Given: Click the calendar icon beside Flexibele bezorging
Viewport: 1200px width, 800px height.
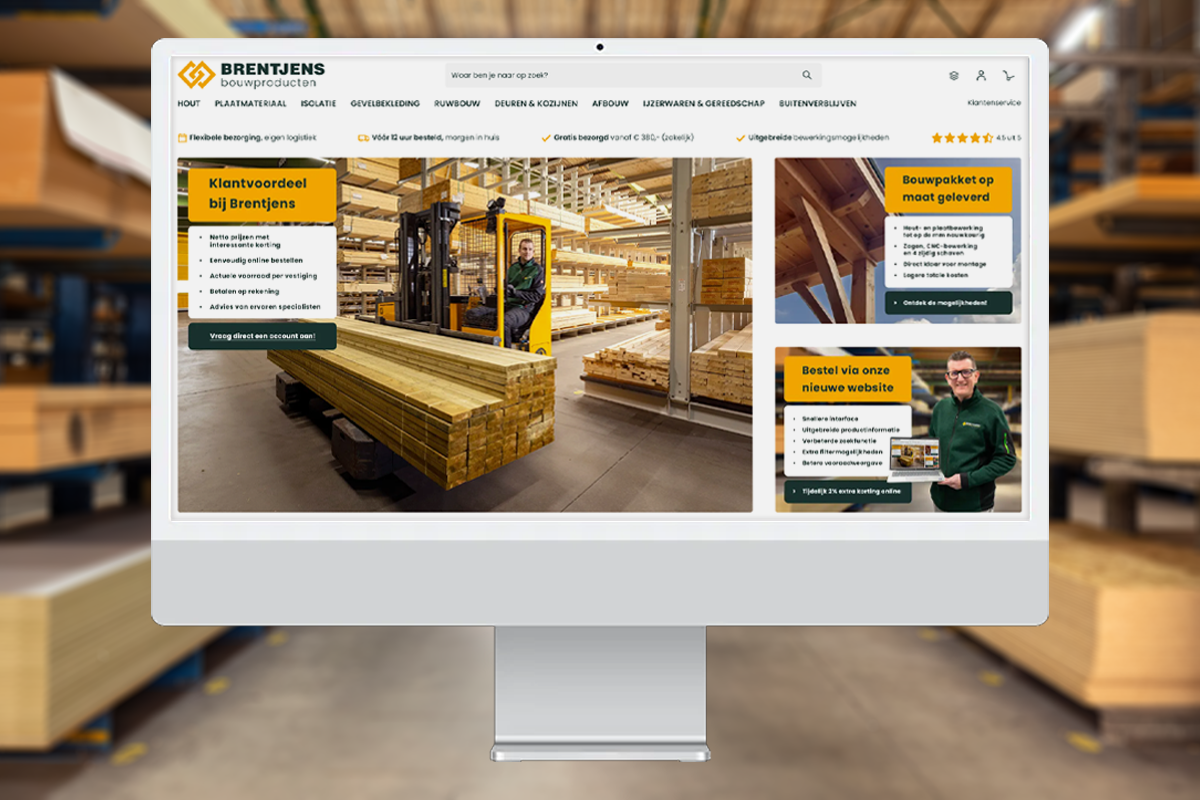Looking at the screenshot, I should [x=182, y=138].
